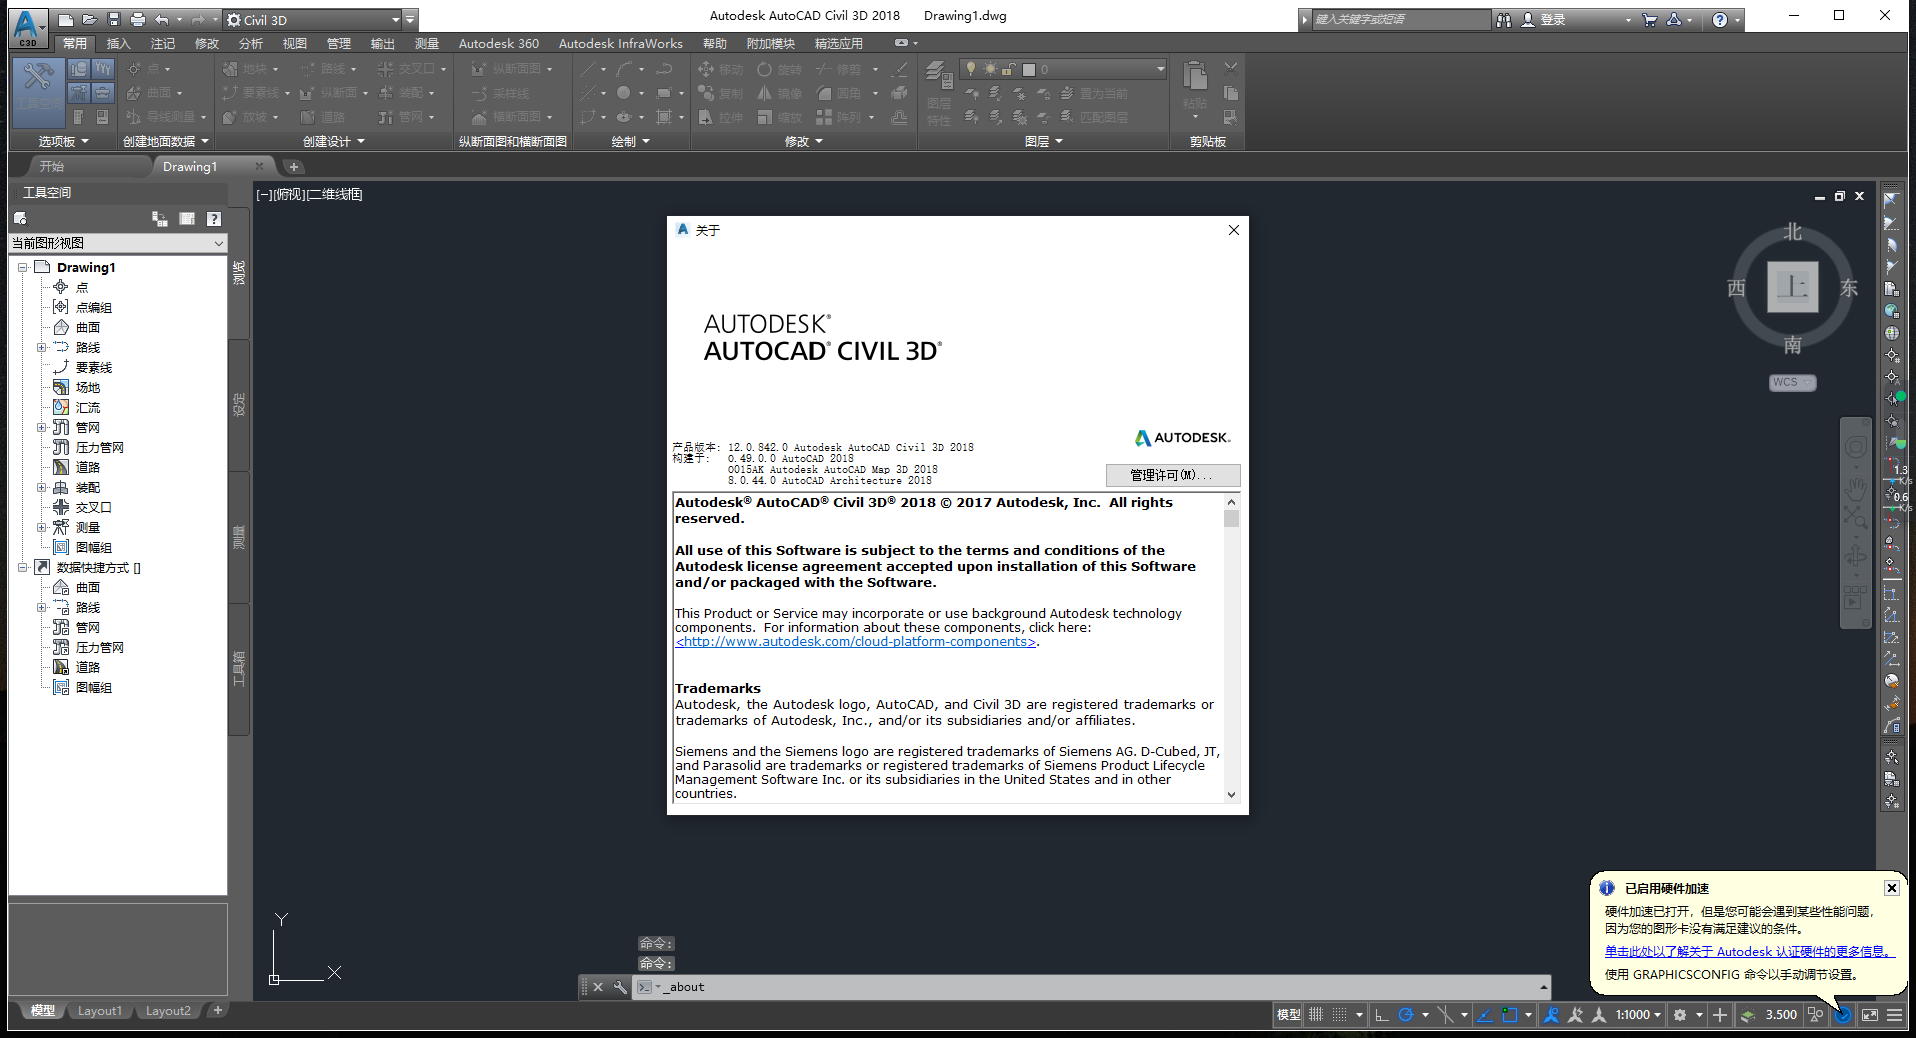
Task: Expand the 管网 node under Drawing1
Action: click(x=42, y=428)
